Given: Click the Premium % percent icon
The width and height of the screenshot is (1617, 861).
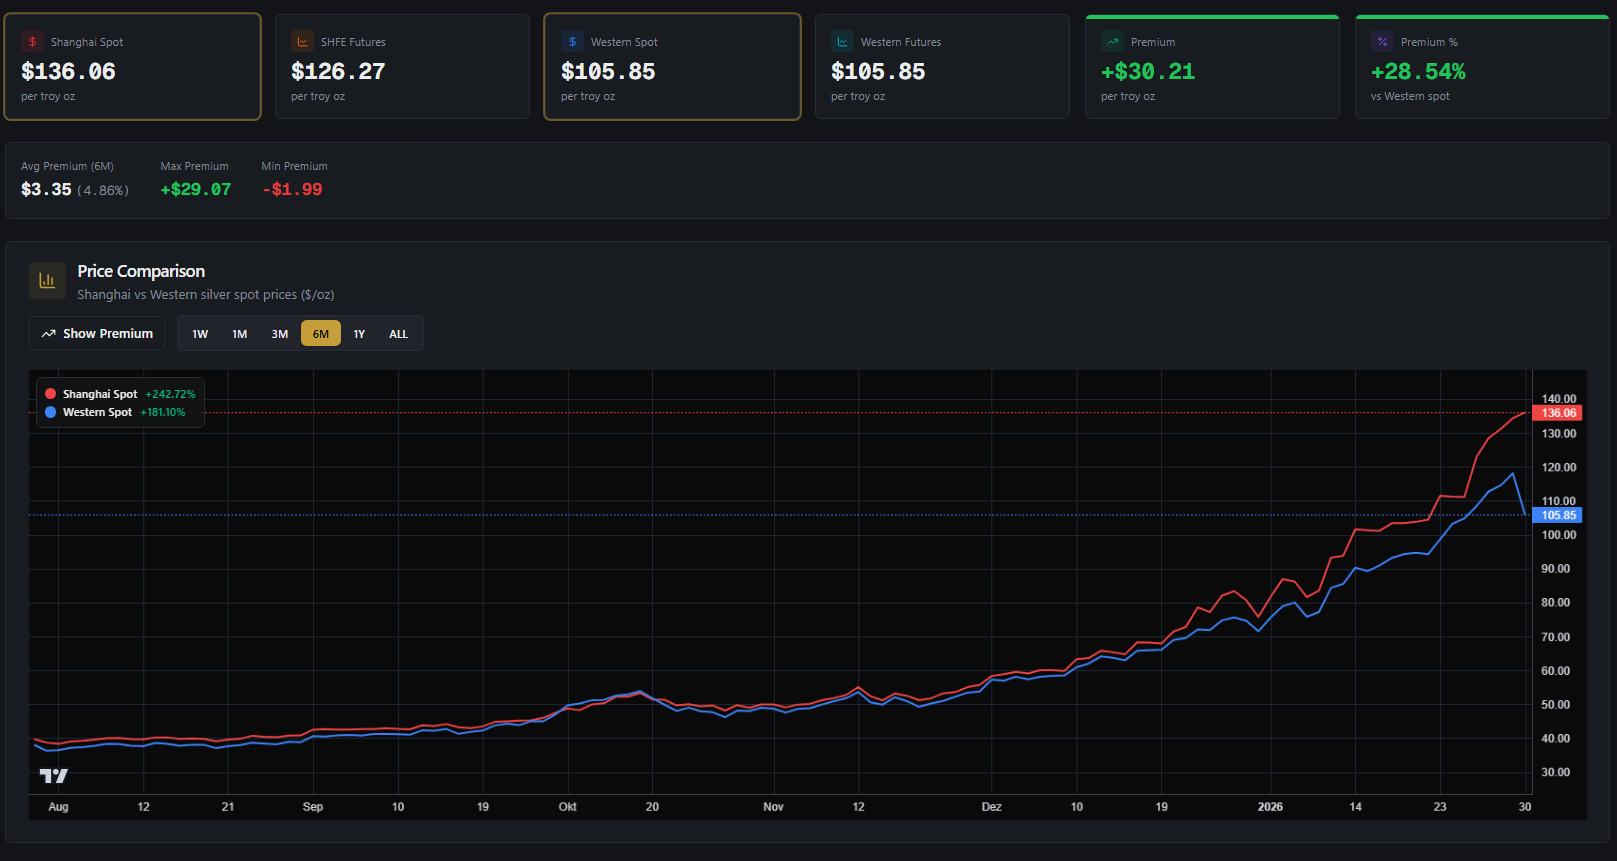Looking at the screenshot, I should [x=1382, y=42].
